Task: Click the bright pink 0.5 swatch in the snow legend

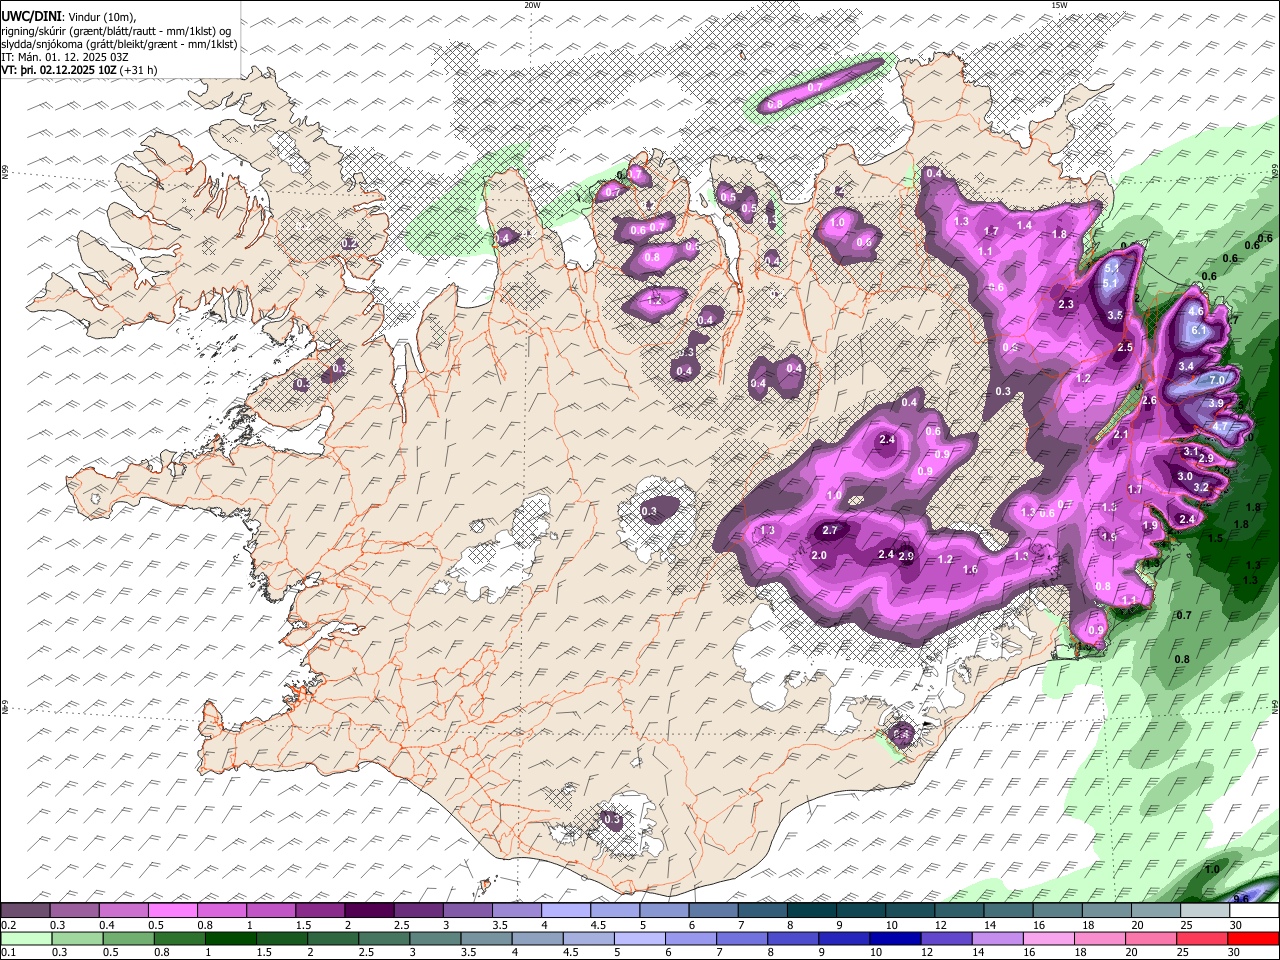Action: 173,911
